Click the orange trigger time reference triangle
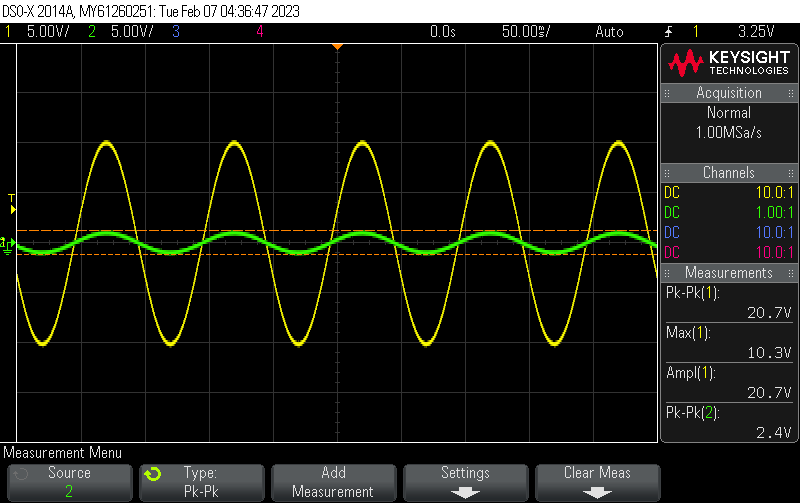 point(338,46)
